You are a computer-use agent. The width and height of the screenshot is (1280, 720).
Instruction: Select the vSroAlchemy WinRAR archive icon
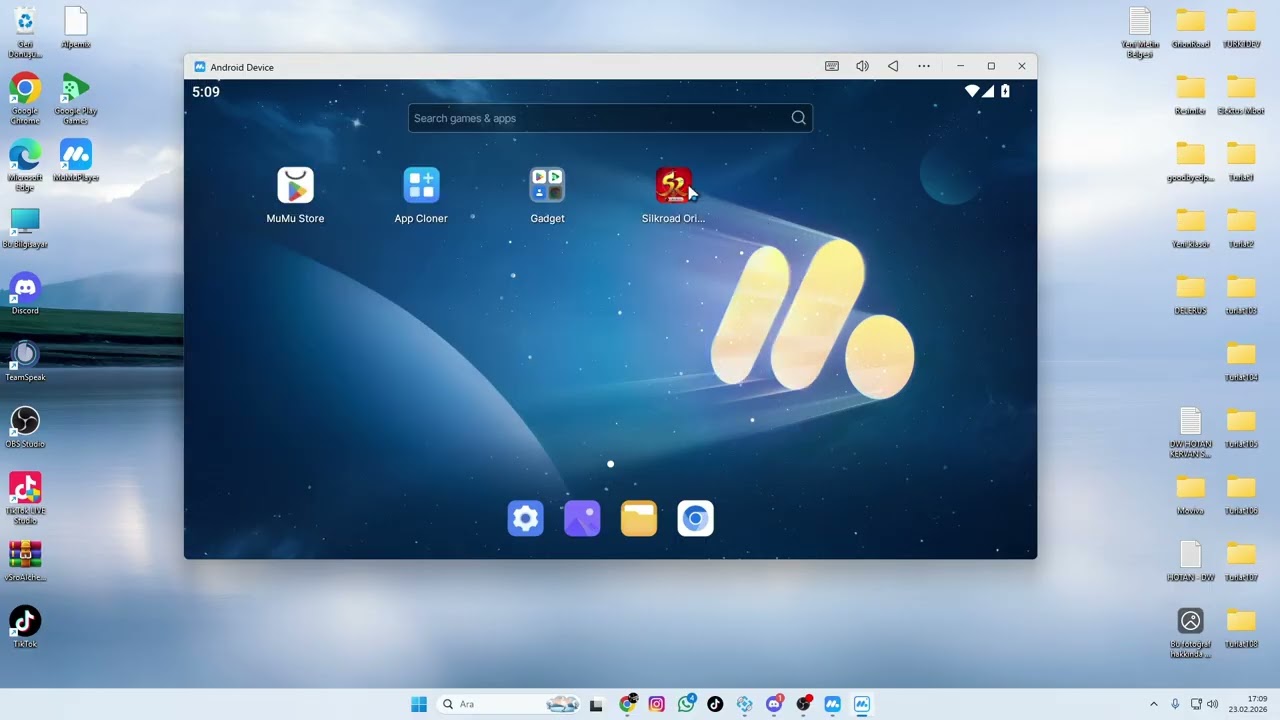[x=25, y=561]
